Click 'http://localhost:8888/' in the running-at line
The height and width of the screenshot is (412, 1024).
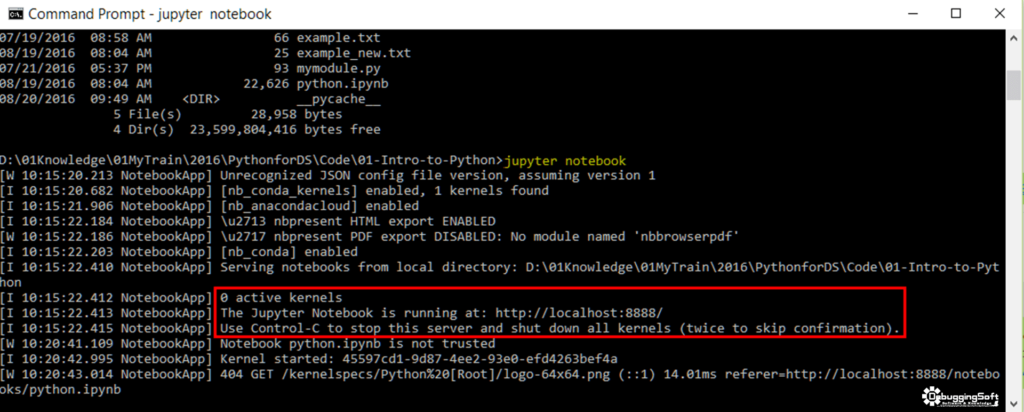[x=579, y=313]
